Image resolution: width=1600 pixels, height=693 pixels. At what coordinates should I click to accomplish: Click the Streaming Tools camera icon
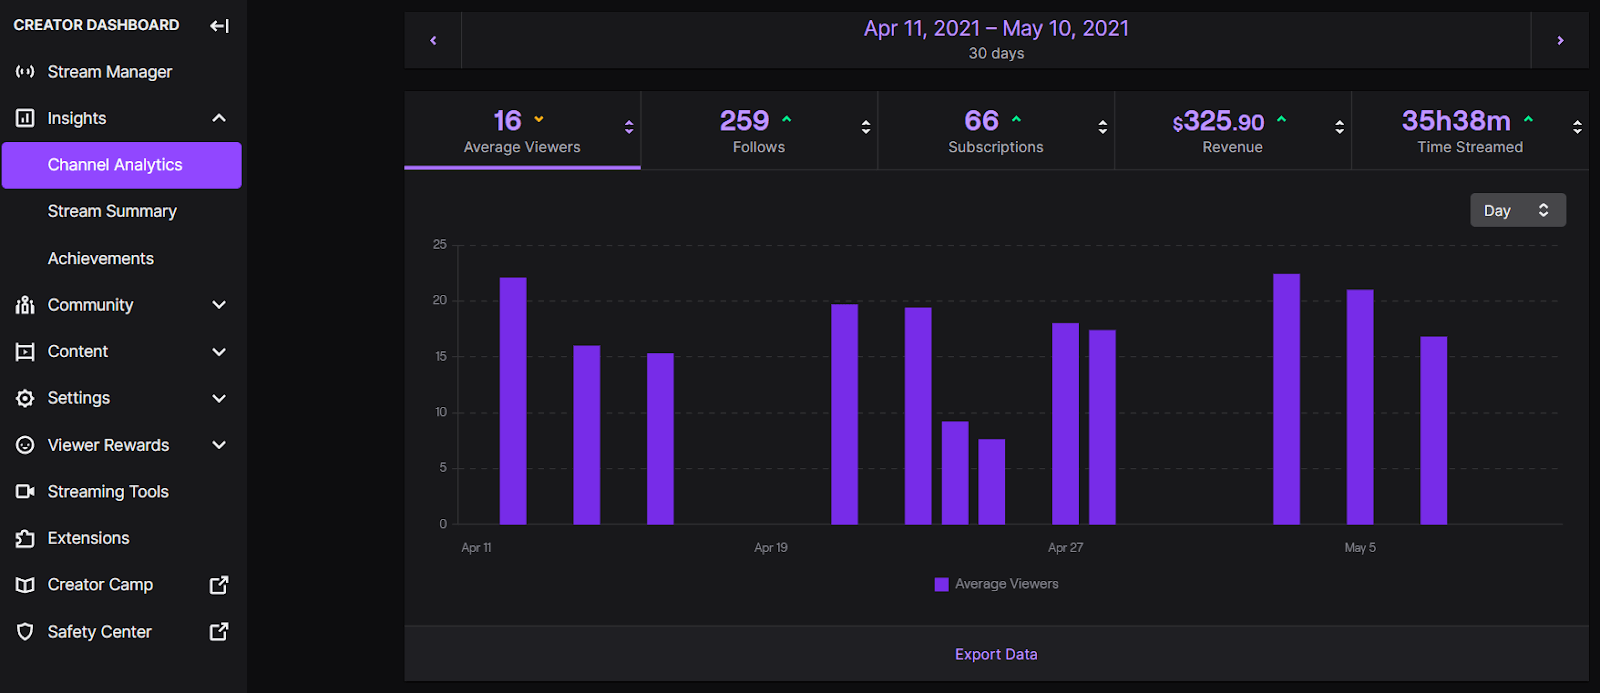click(25, 492)
